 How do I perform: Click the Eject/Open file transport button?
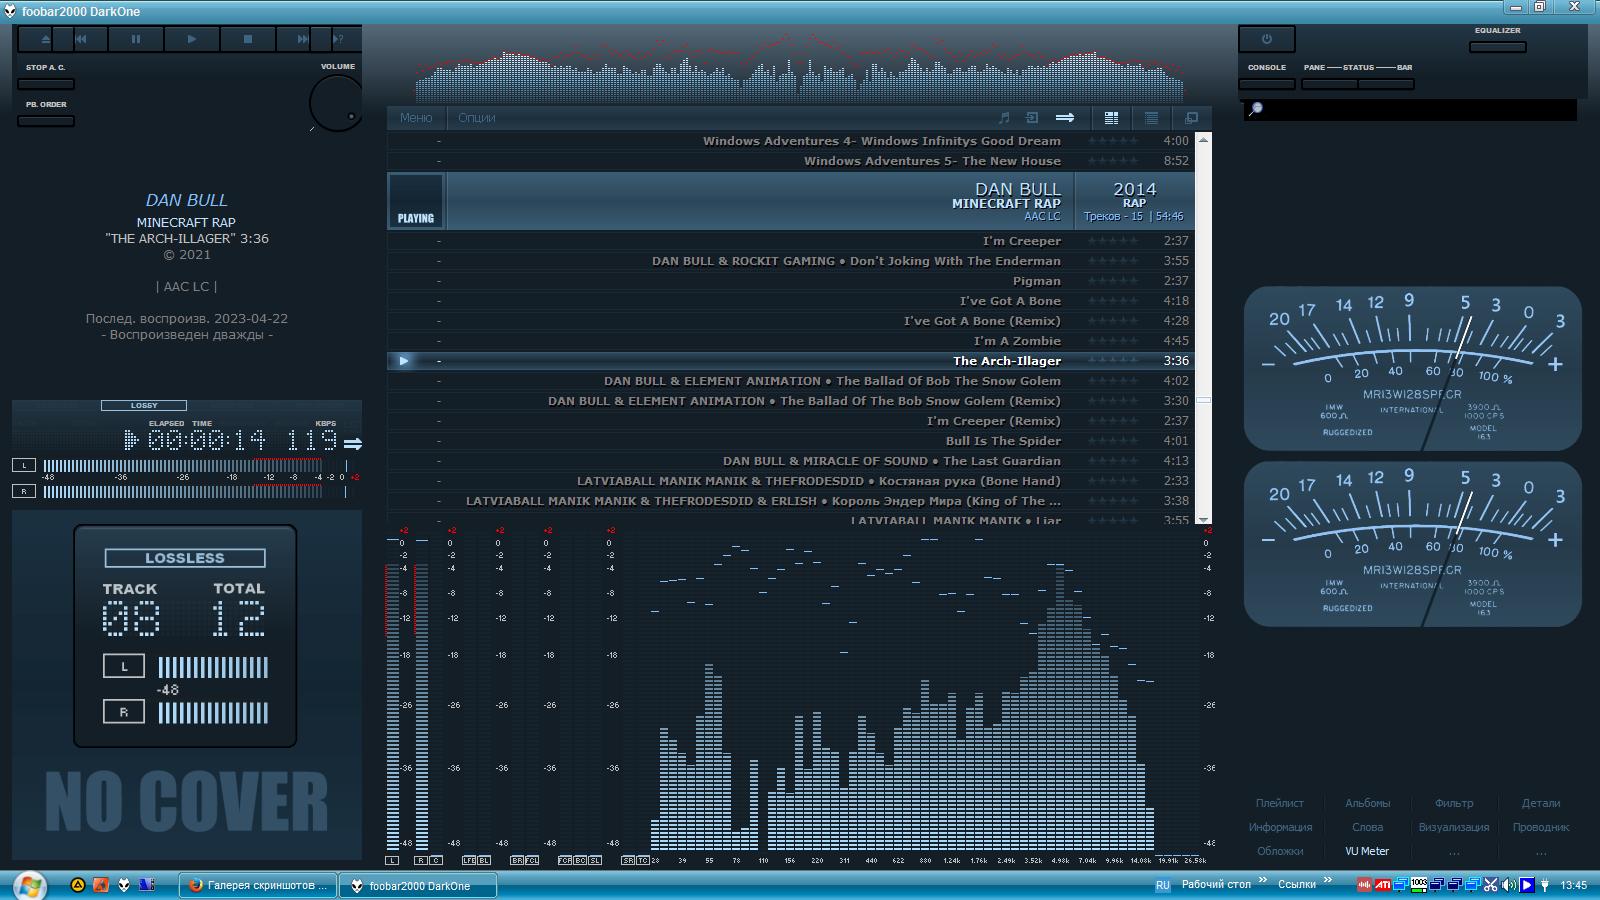45,39
